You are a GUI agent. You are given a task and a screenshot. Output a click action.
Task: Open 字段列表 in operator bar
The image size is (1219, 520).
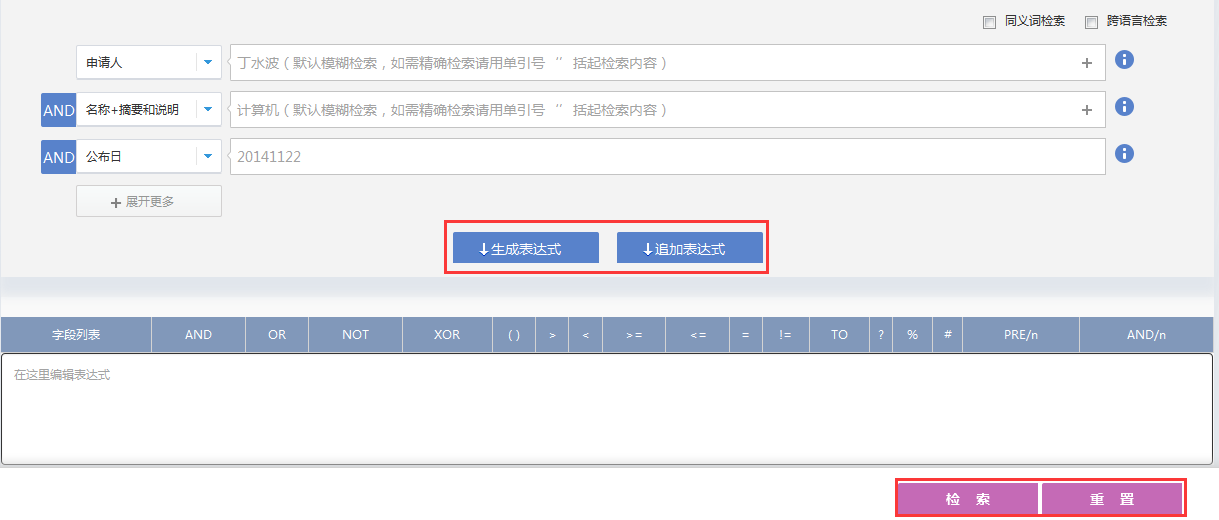[76, 335]
